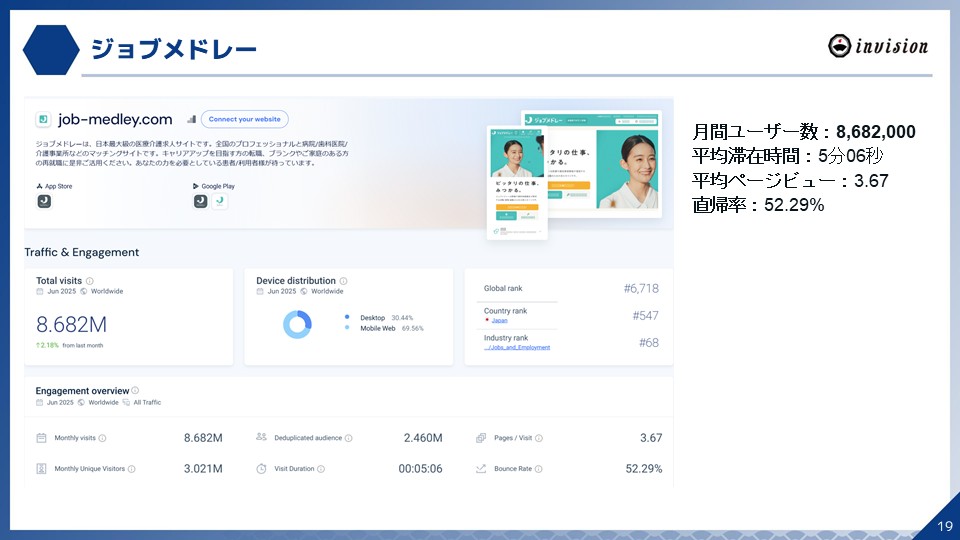Click the info icon next to Pages / Visit
Viewport: 960px width, 540px height.
pyautogui.click(x=539, y=438)
